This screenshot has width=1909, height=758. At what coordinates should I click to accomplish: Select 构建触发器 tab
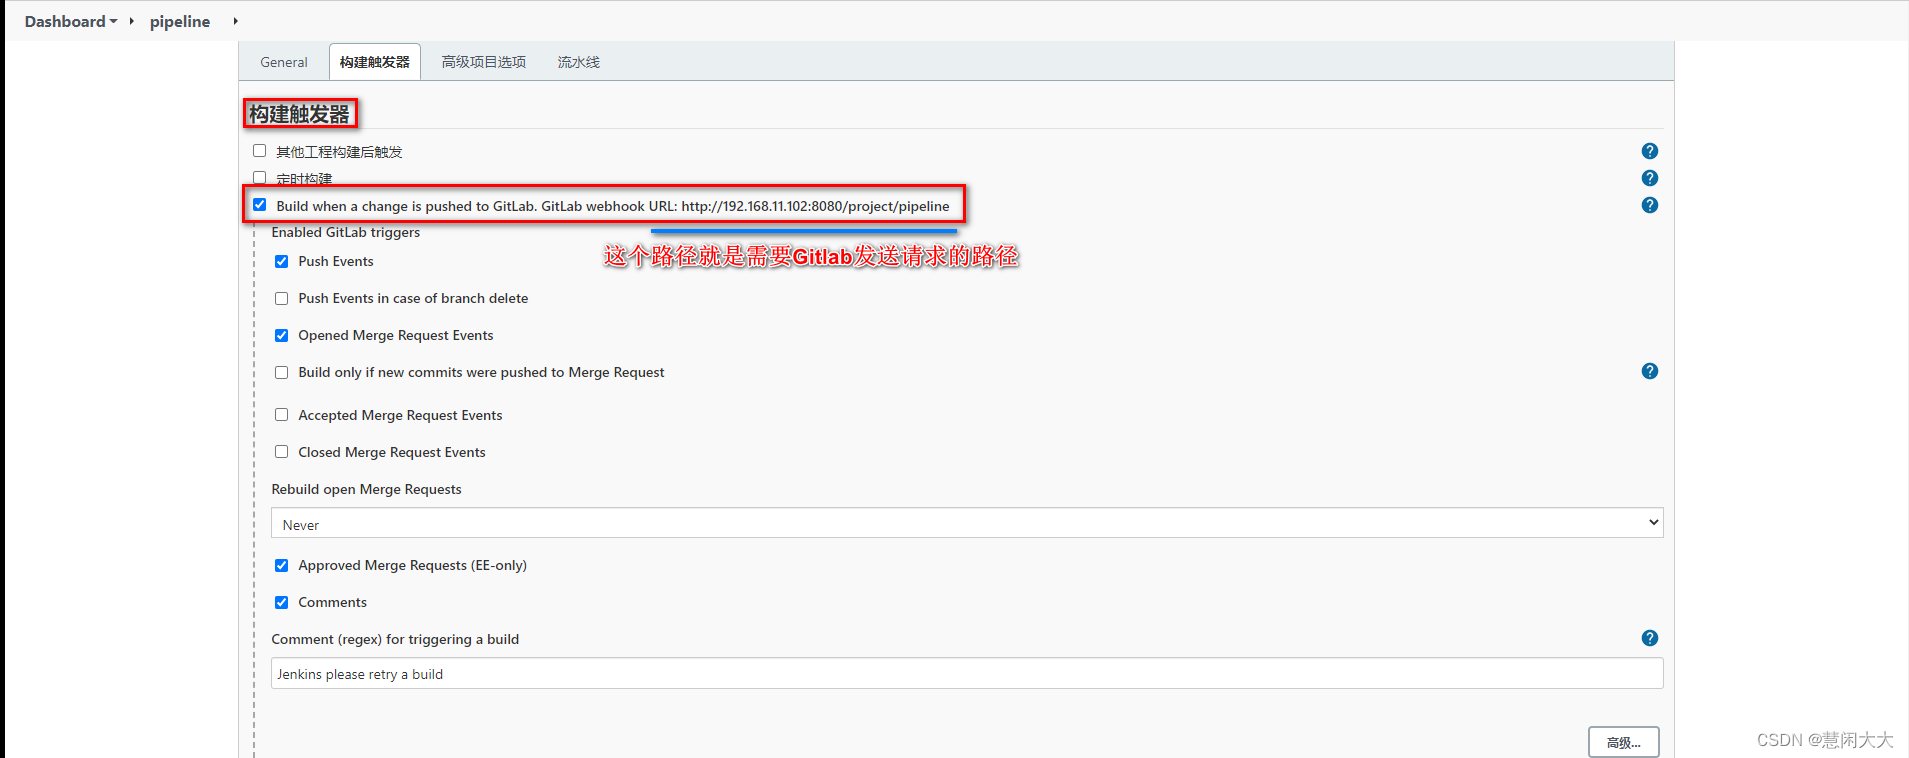[375, 62]
